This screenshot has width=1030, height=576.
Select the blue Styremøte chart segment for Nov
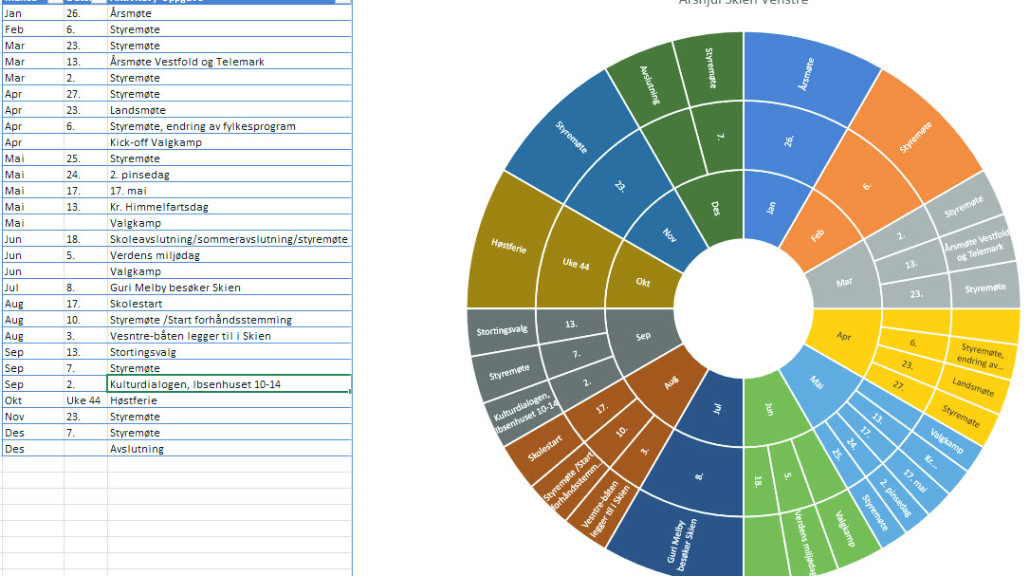point(571,137)
